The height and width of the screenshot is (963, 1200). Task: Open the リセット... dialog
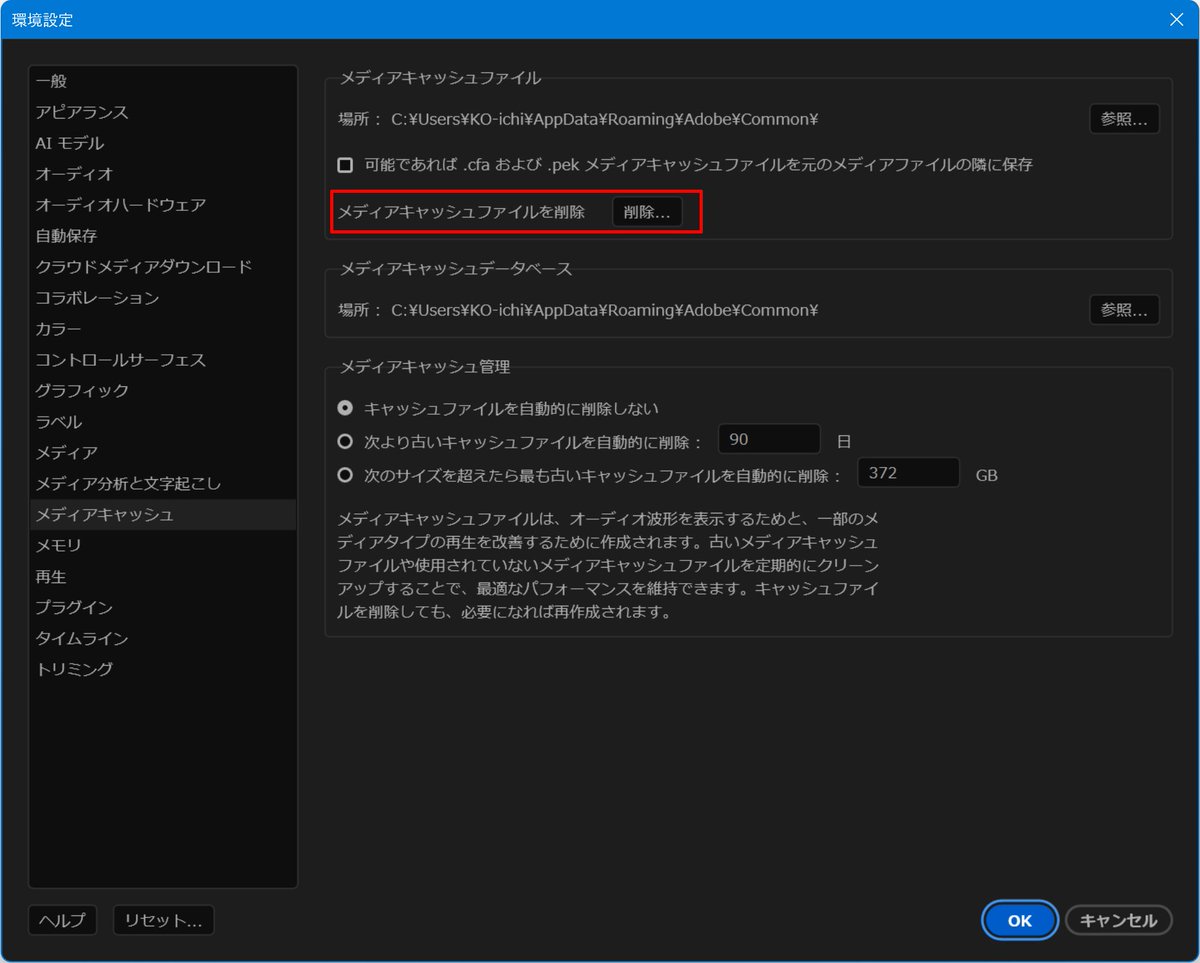[163, 920]
